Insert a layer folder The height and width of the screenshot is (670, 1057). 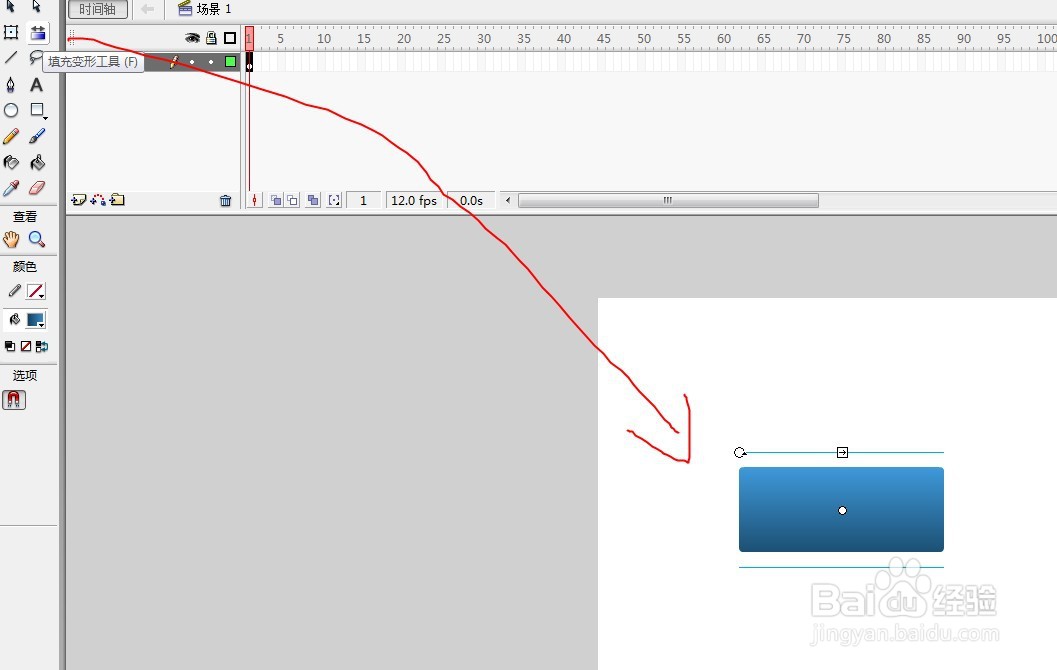click(x=118, y=200)
